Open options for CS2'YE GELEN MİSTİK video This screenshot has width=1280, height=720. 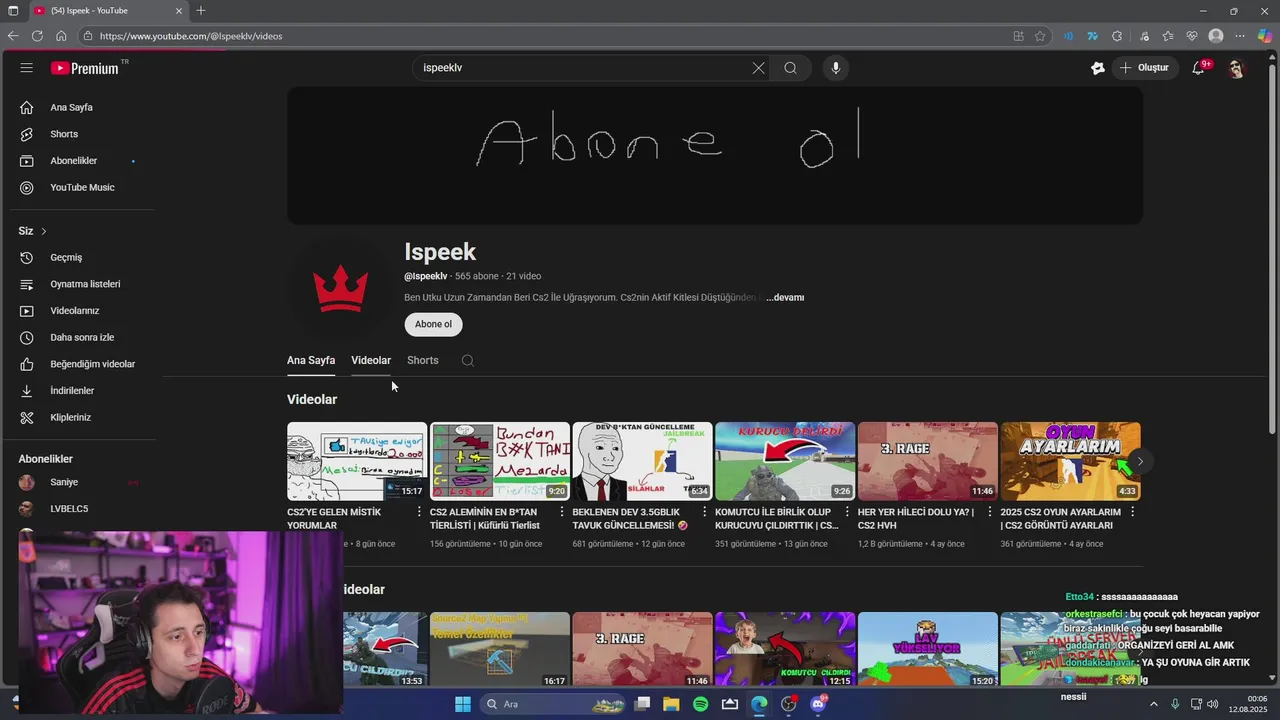click(x=418, y=512)
